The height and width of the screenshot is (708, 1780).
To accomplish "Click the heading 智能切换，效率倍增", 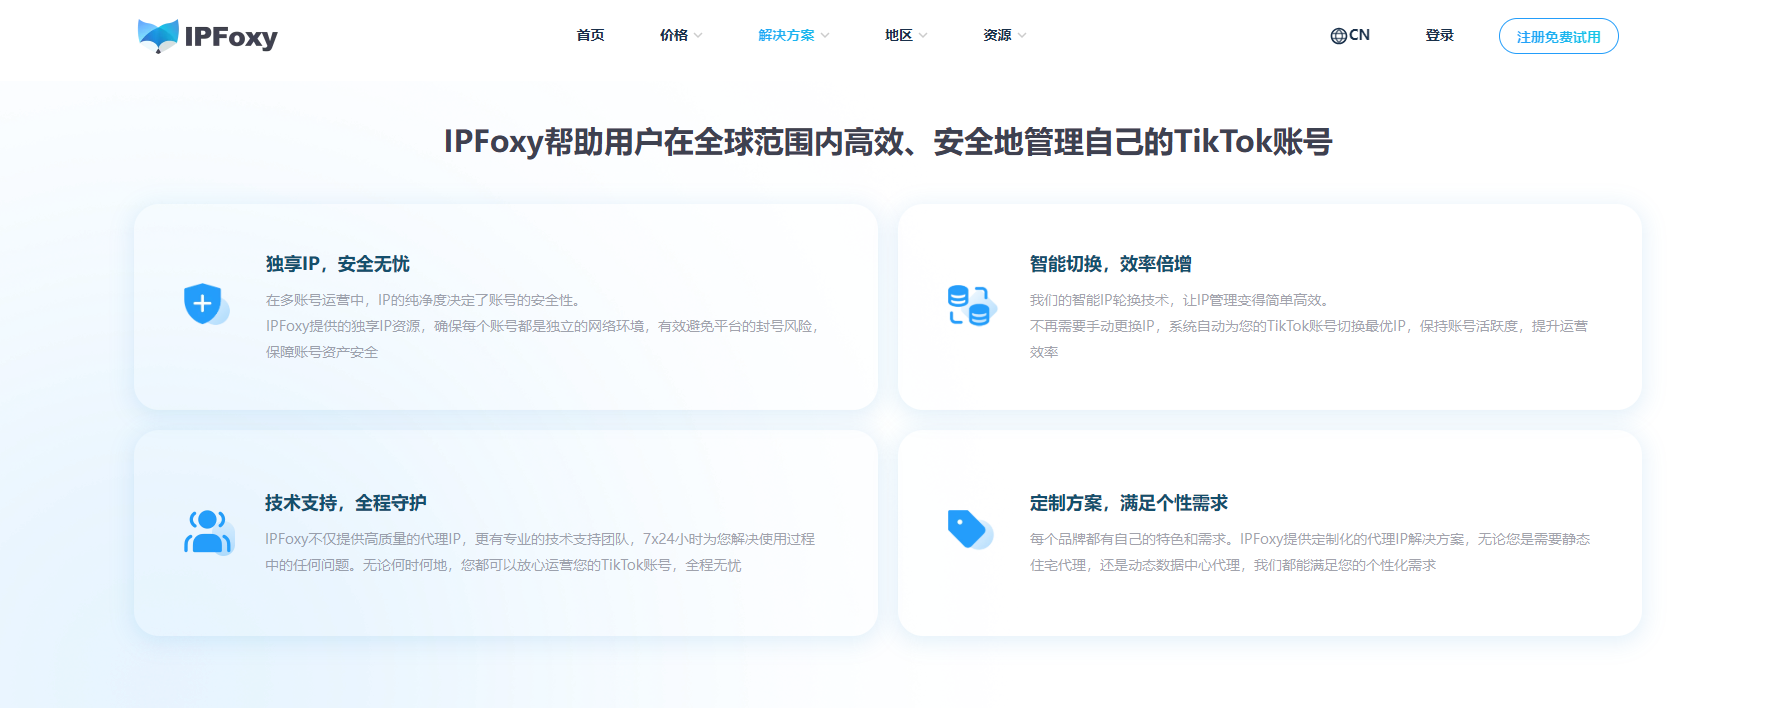I will click(1111, 264).
